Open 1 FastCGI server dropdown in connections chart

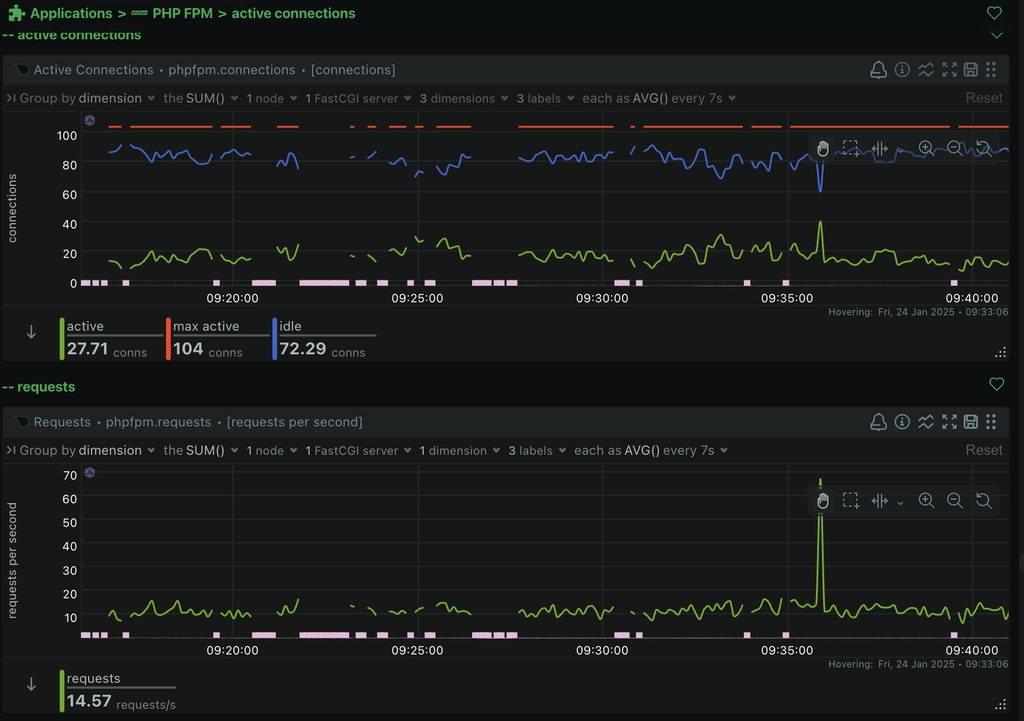(x=358, y=99)
